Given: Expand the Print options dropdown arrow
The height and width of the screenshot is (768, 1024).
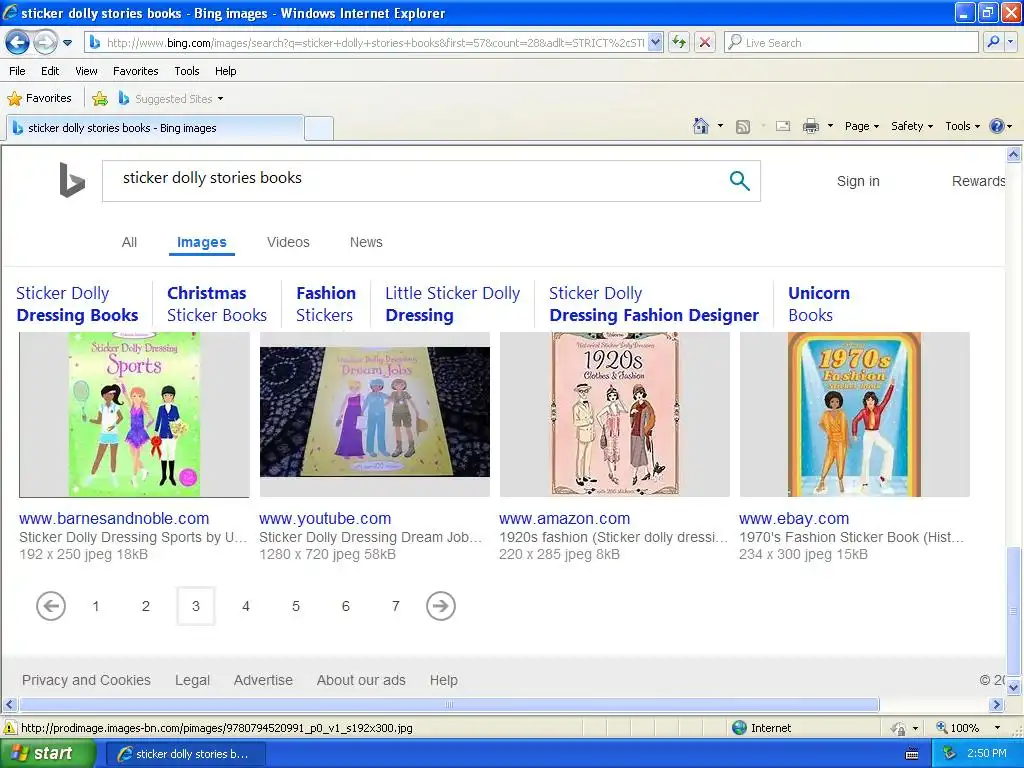Looking at the screenshot, I should 830,126.
